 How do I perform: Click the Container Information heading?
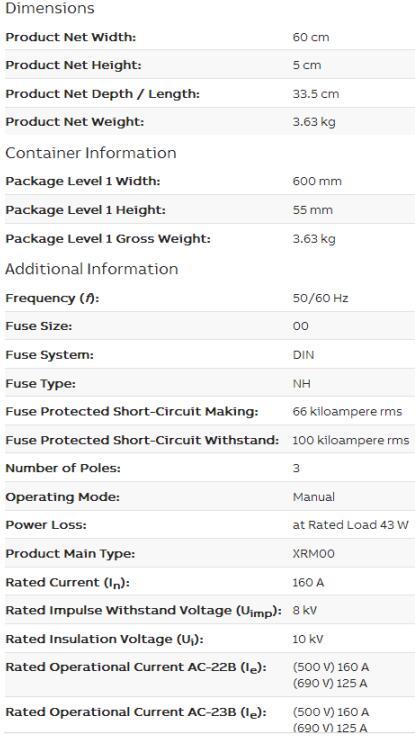coord(91,153)
